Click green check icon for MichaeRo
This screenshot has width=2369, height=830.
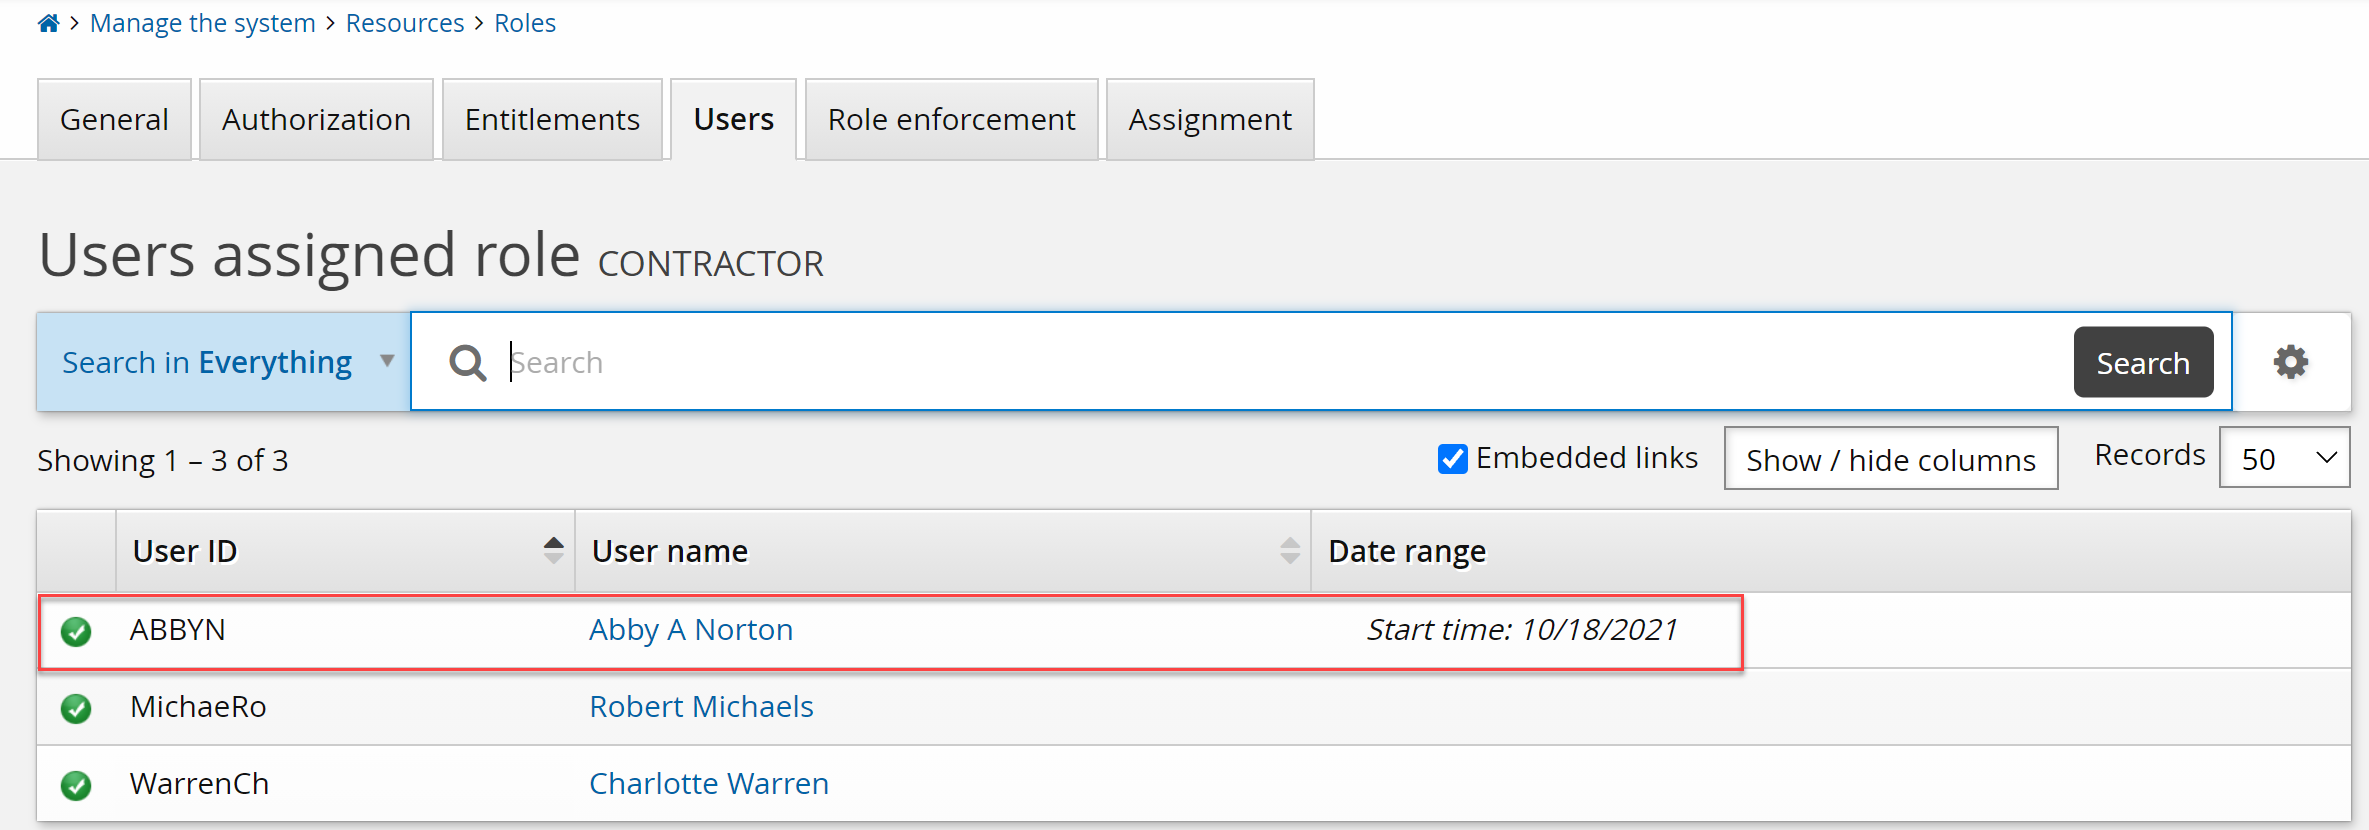76,708
